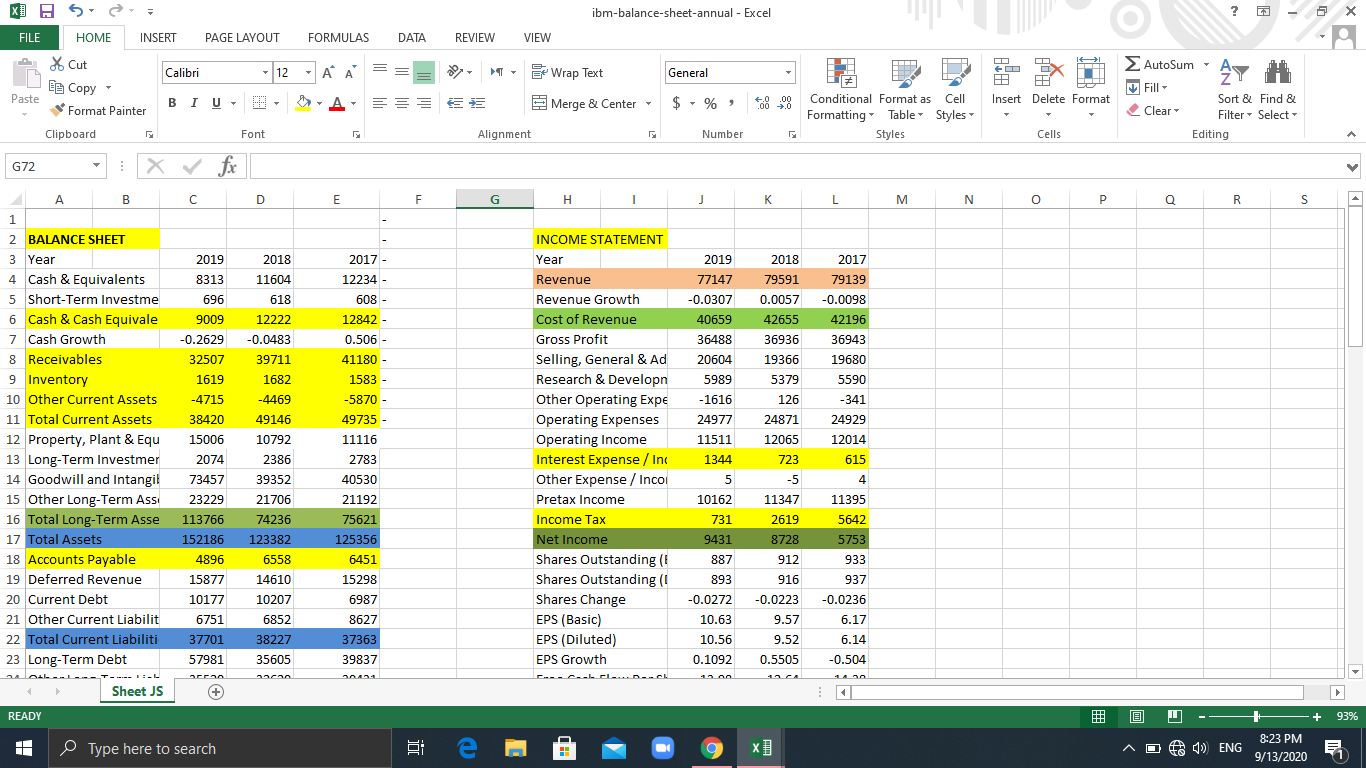Click the New Sheet plus button
The width and height of the screenshot is (1366, 768).
pos(216,691)
